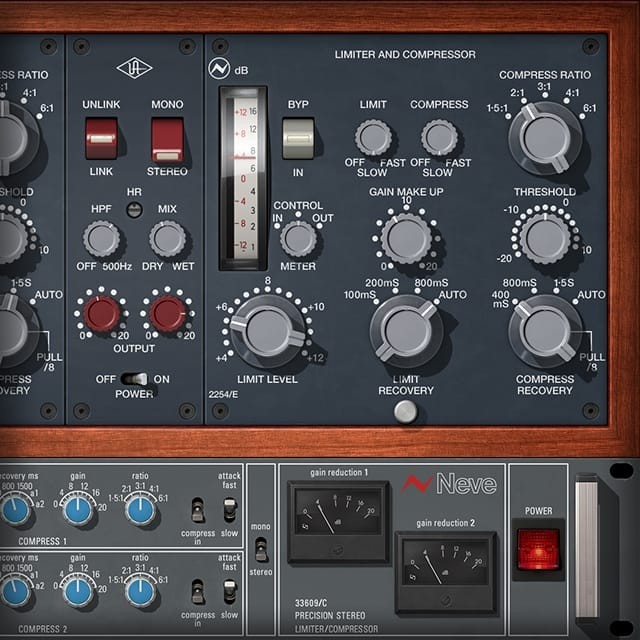640x640 pixels.
Task: Toggle the UNLINK/LINK red switch
Action: (101, 139)
